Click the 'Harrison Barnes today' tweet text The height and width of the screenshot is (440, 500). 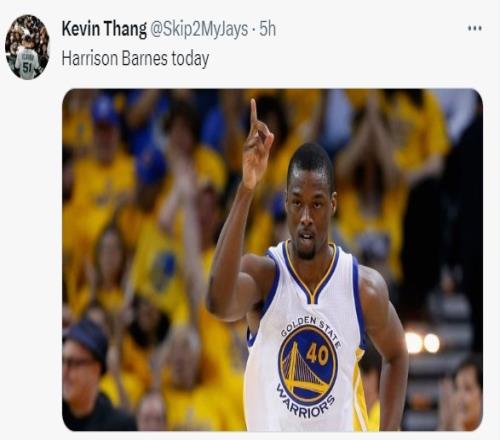(x=135, y=59)
